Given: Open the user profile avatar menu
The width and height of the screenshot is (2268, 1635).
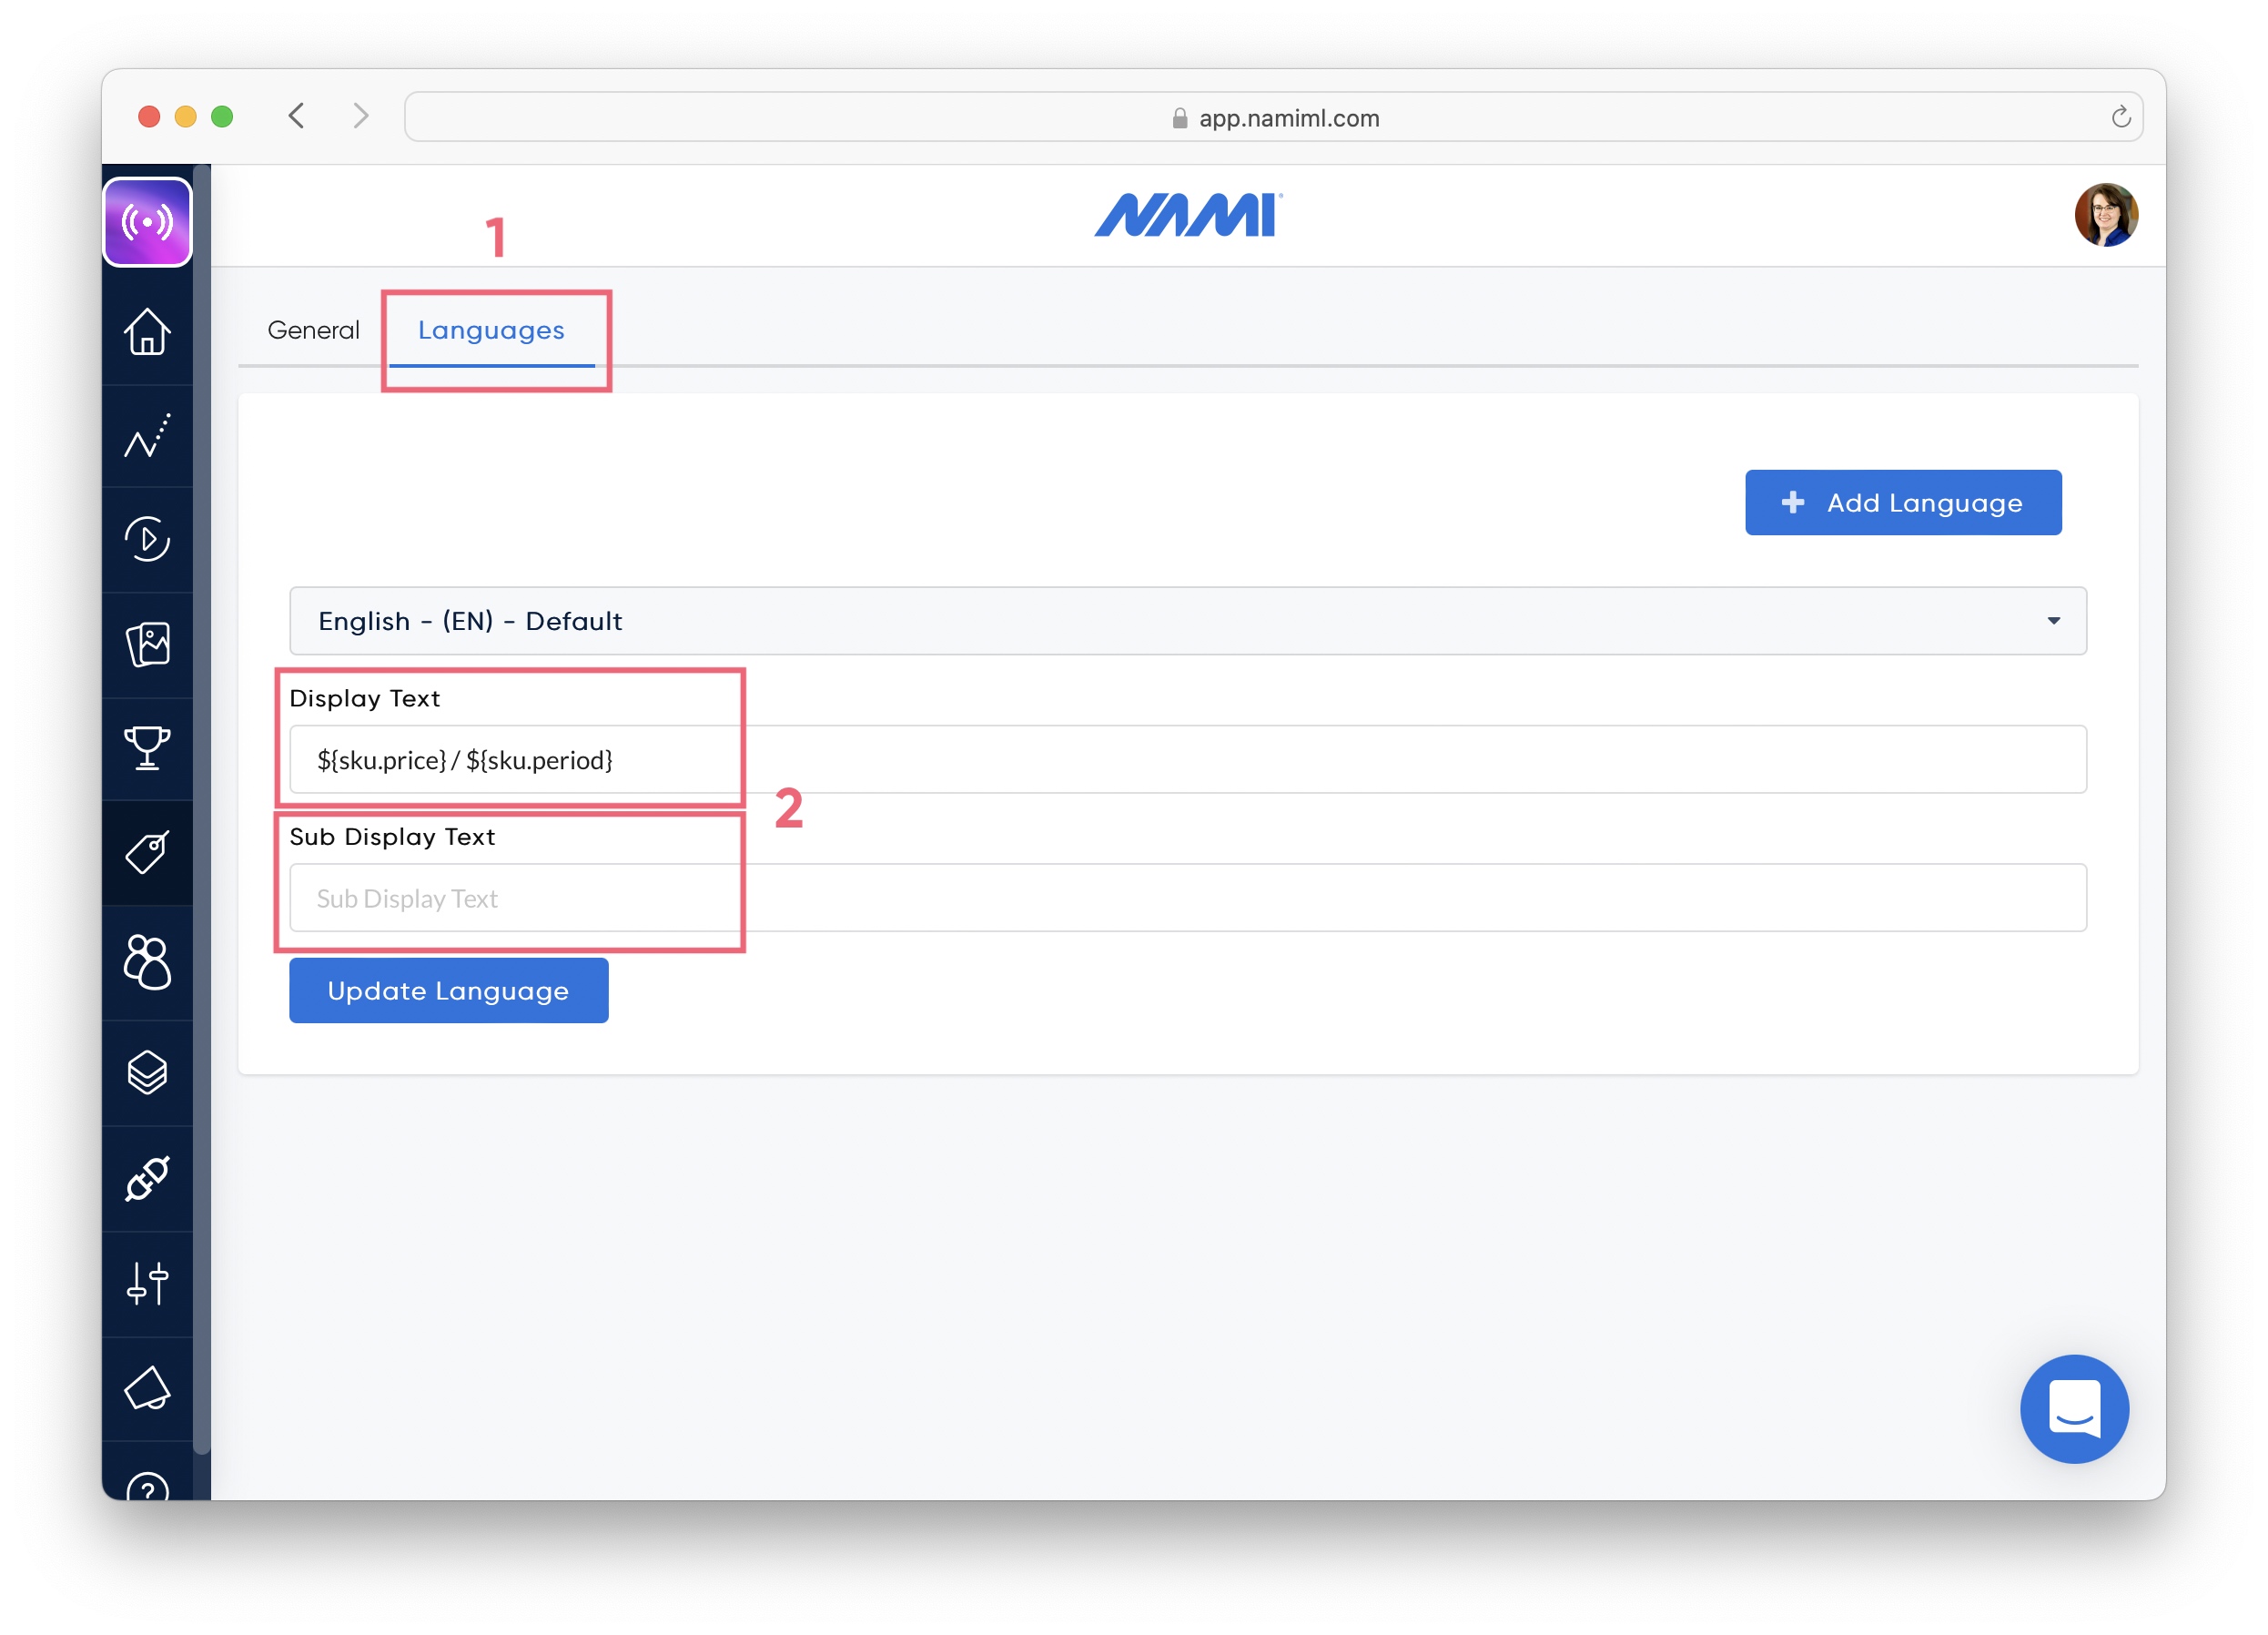Looking at the screenshot, I should [x=2105, y=214].
